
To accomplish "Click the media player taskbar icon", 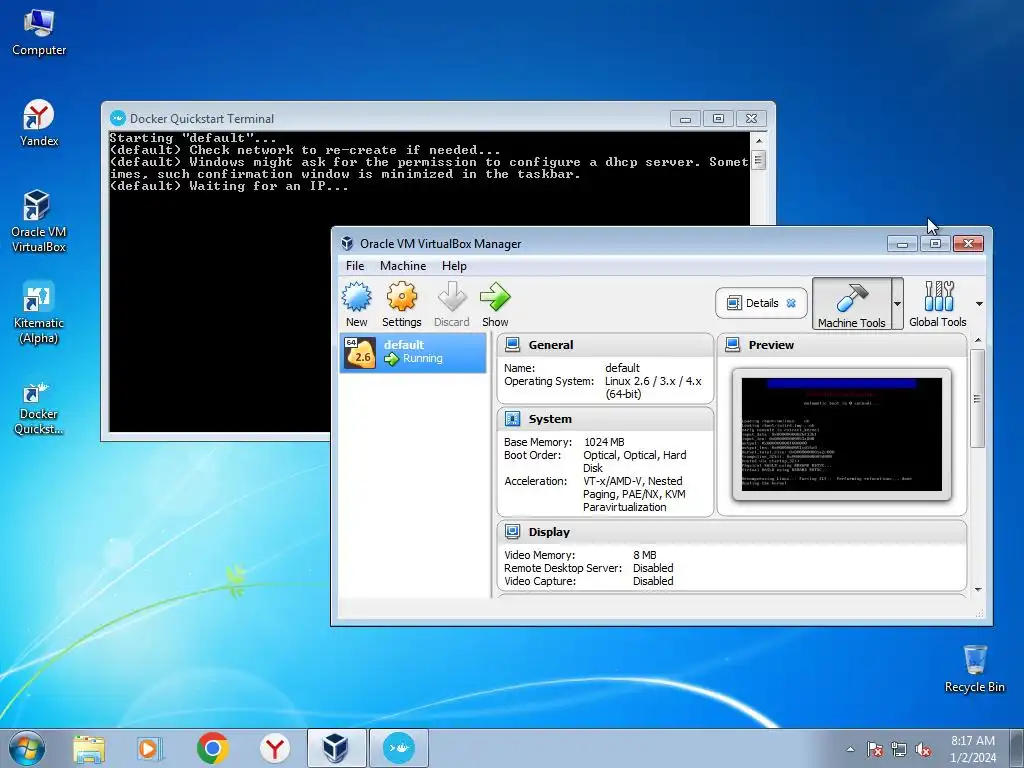I will tap(150, 749).
